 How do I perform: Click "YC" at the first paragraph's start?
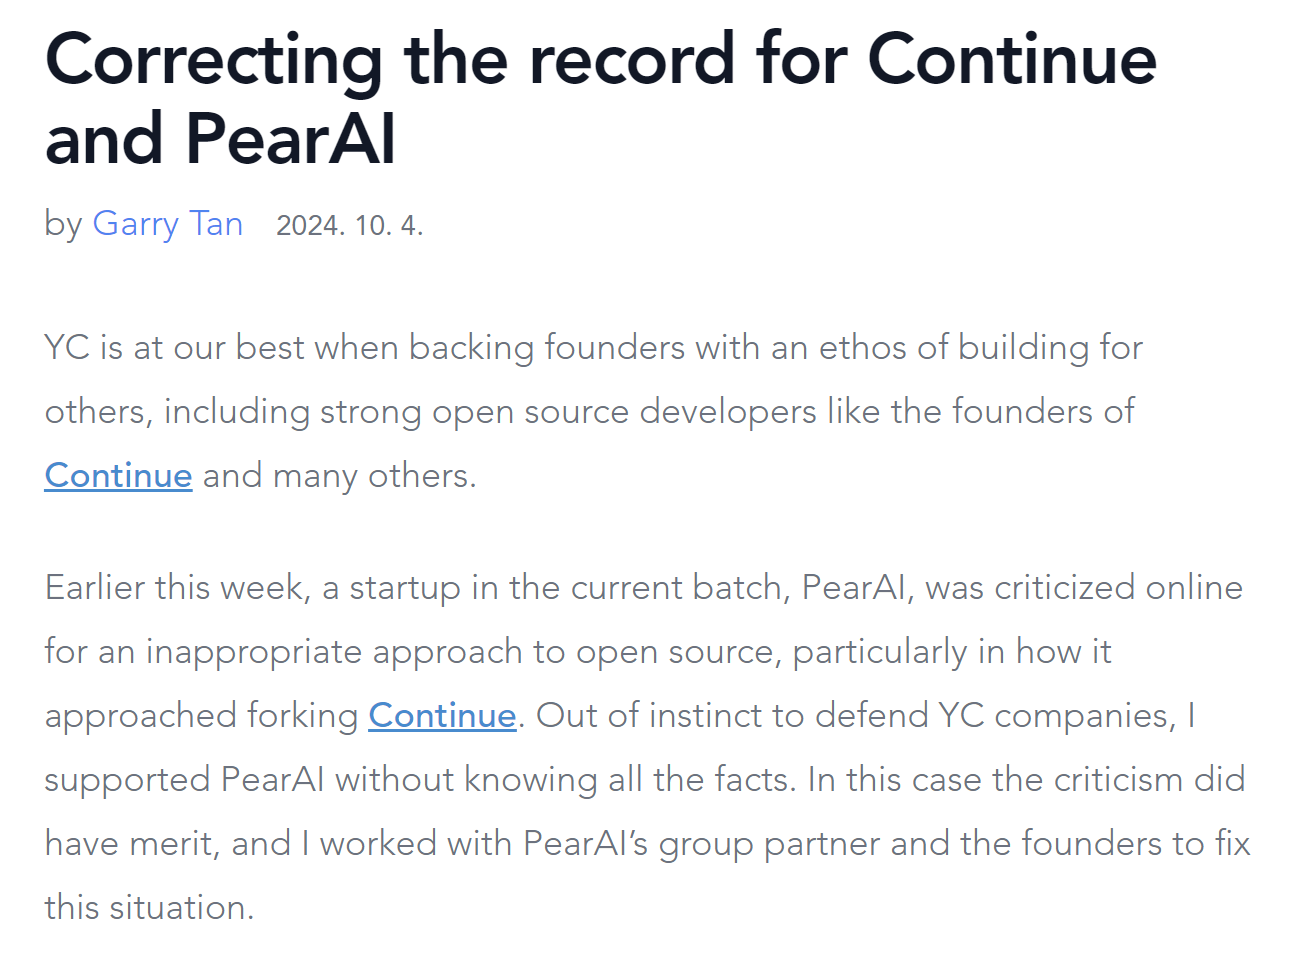(67, 347)
